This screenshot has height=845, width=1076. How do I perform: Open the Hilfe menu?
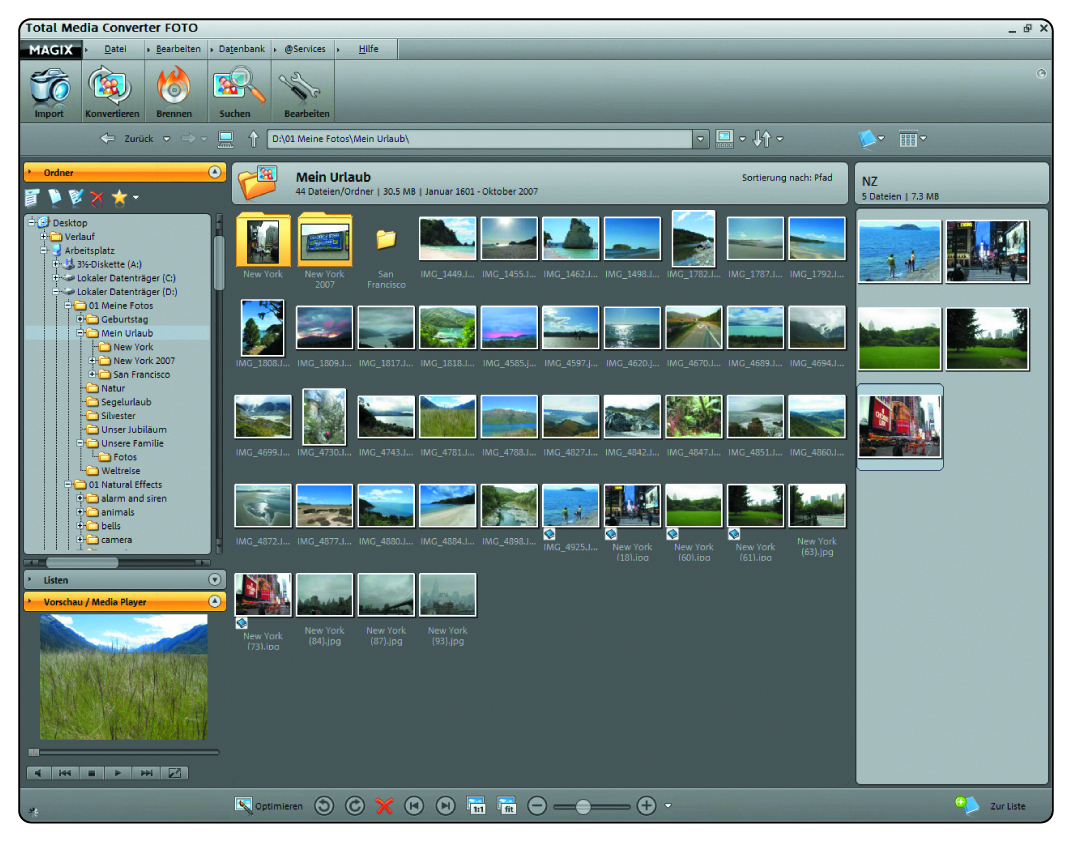(368, 49)
